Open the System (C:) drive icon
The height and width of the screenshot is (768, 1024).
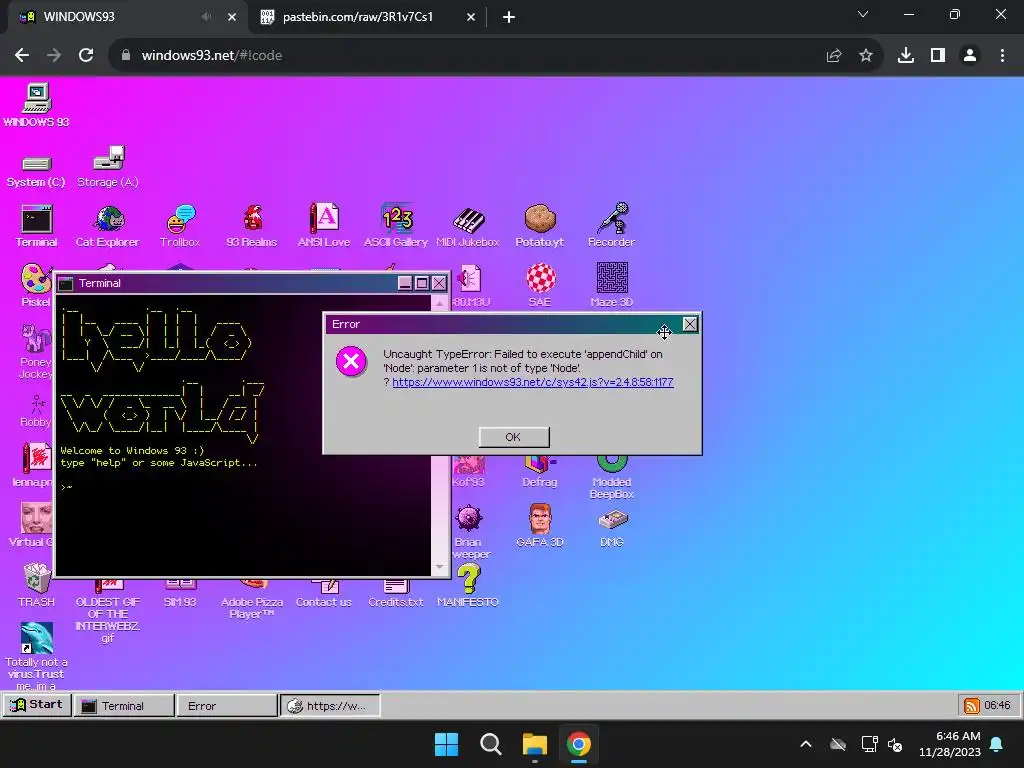(37, 170)
